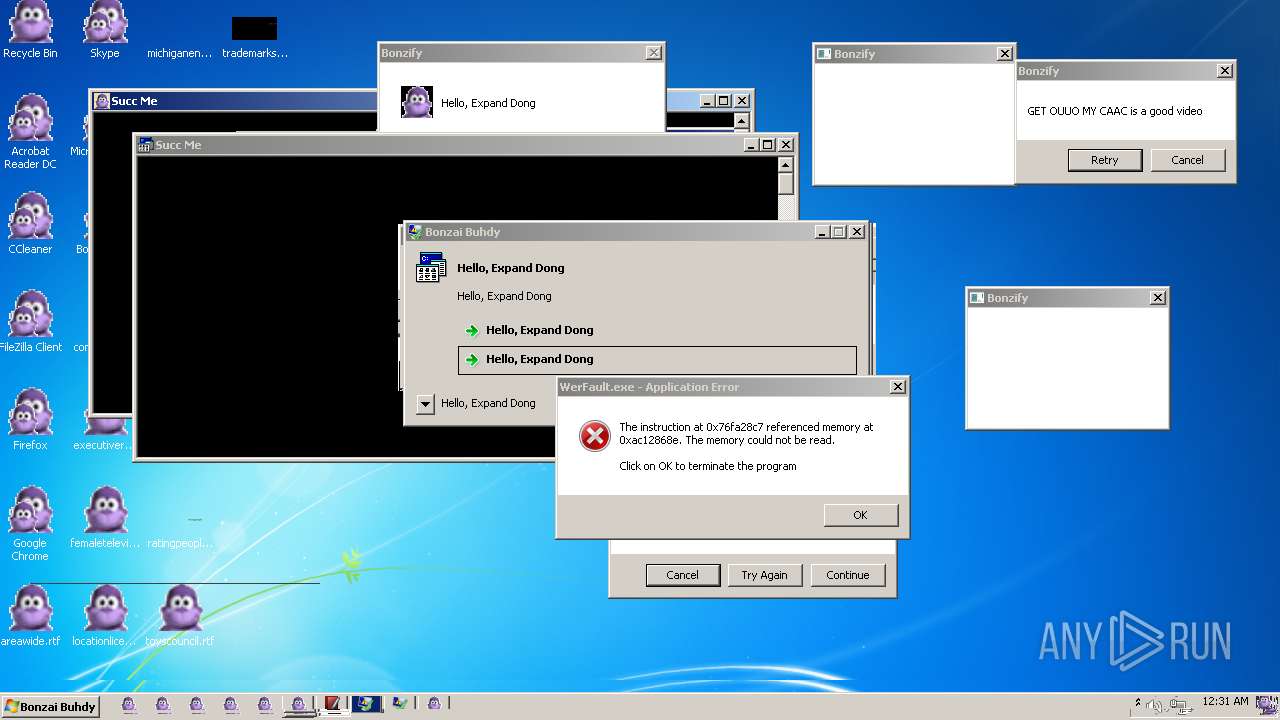
Task: Close the WerFault.exe Application Error dialog
Action: point(898,387)
